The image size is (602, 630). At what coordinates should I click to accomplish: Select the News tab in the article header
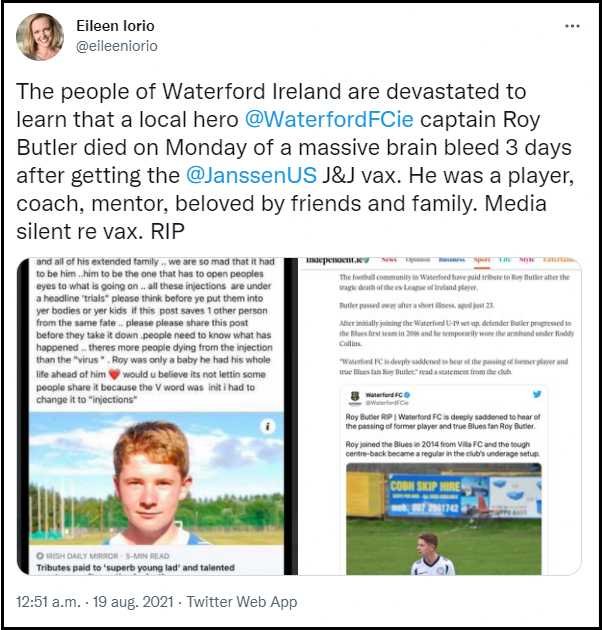[388, 261]
